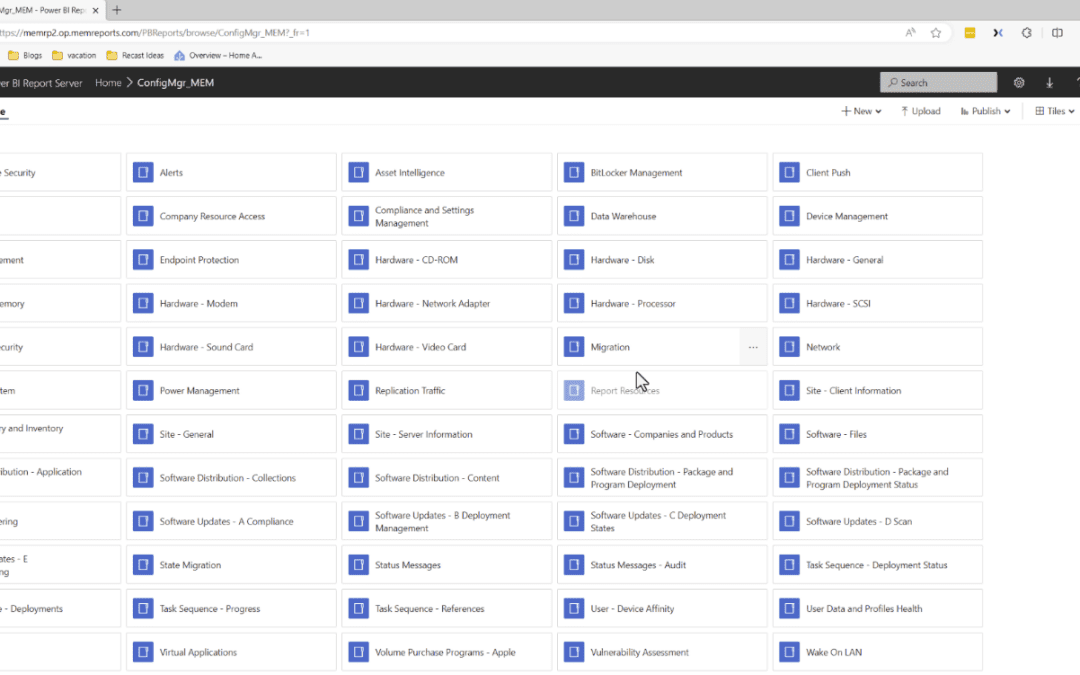Open the Recast Ideas bookmark folder
The height and width of the screenshot is (675, 1080).
pyautogui.click(x=135, y=55)
